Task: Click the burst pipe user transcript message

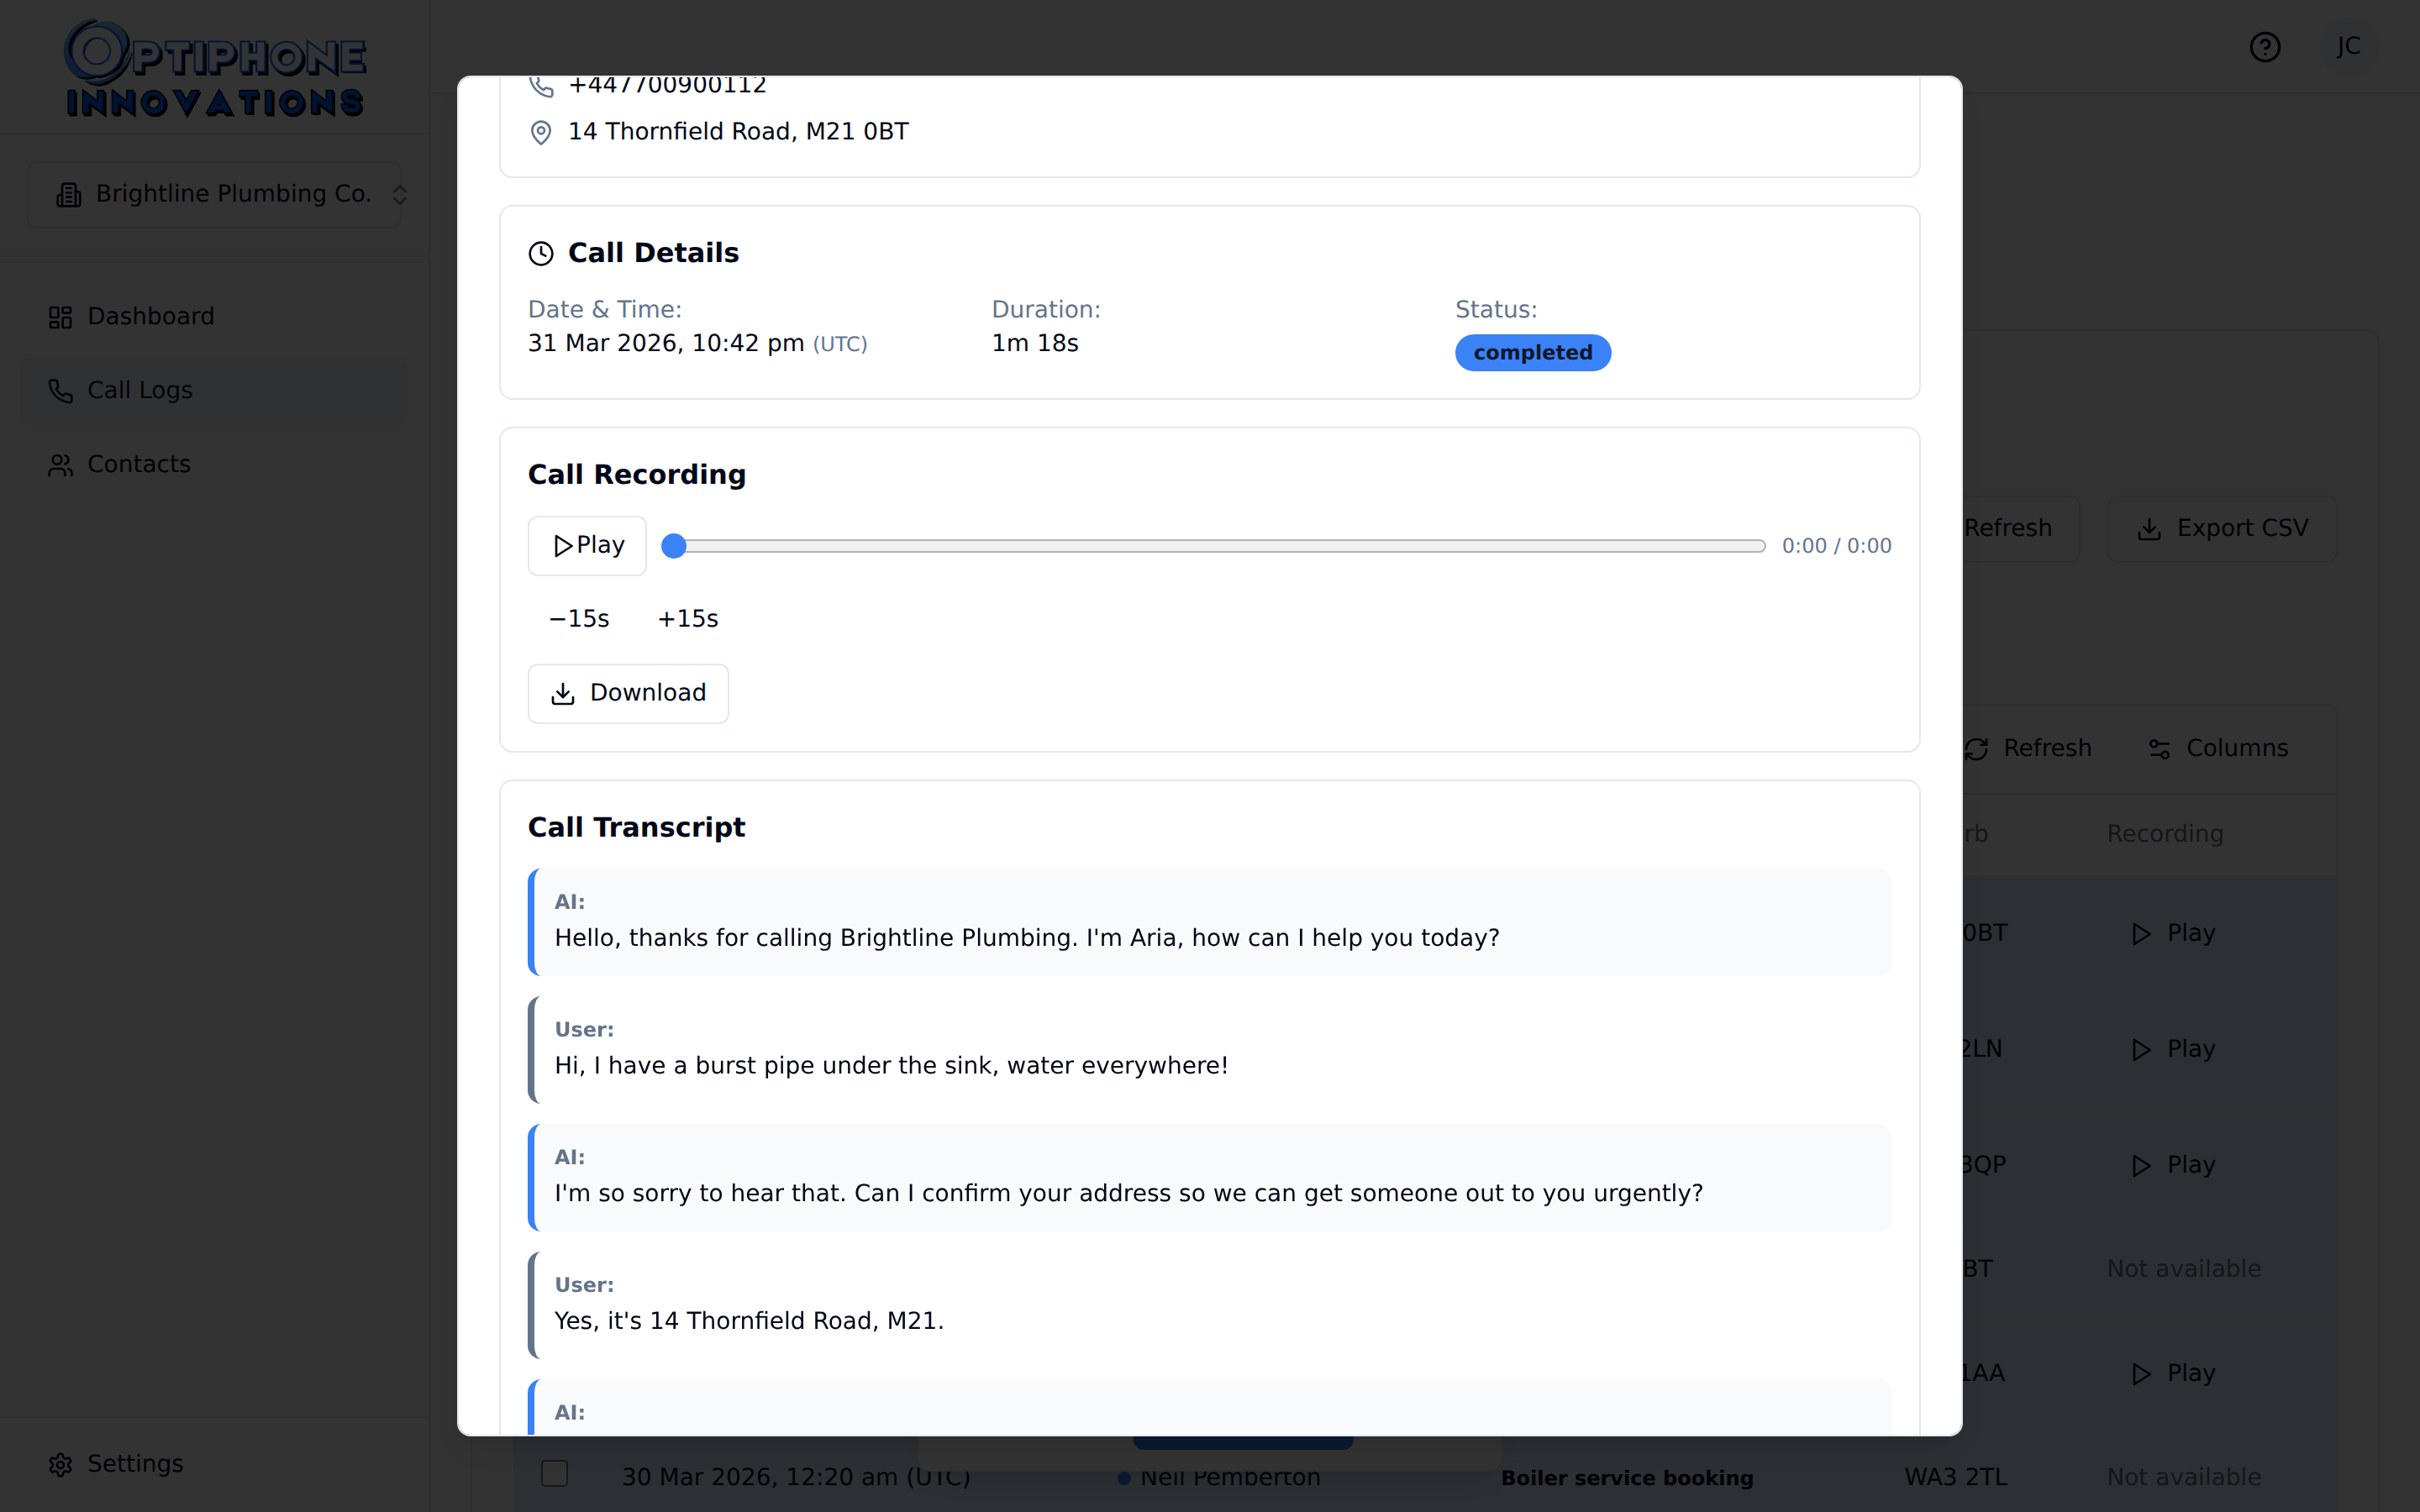Action: click(x=1210, y=1050)
